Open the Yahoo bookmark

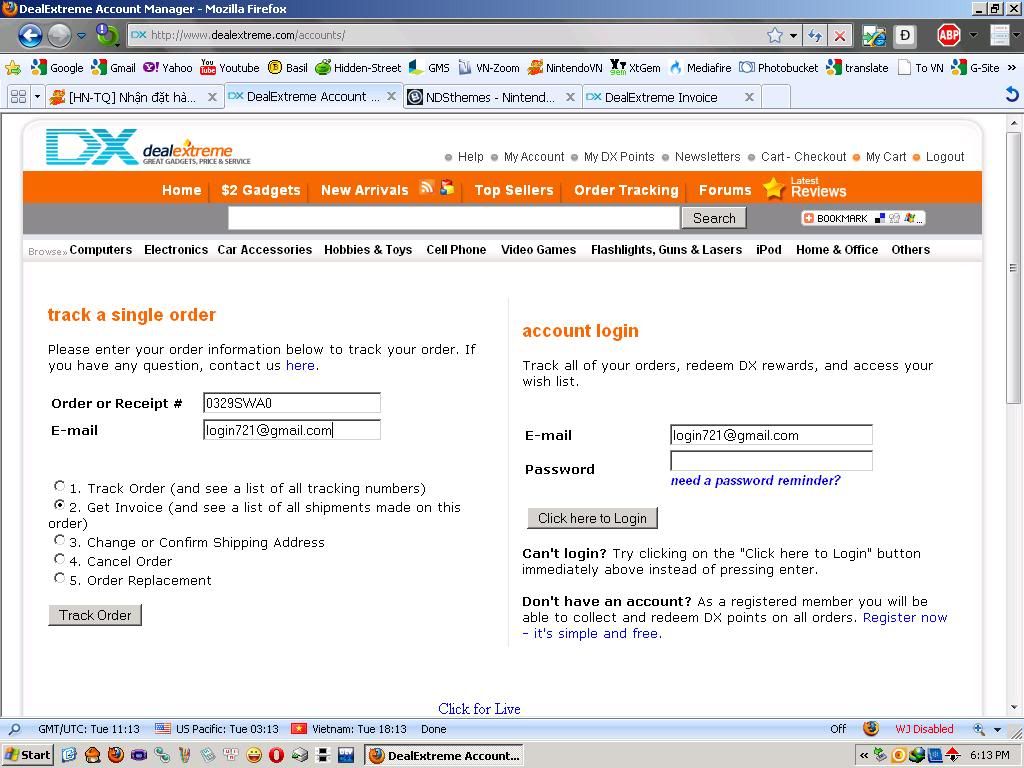[x=168, y=67]
